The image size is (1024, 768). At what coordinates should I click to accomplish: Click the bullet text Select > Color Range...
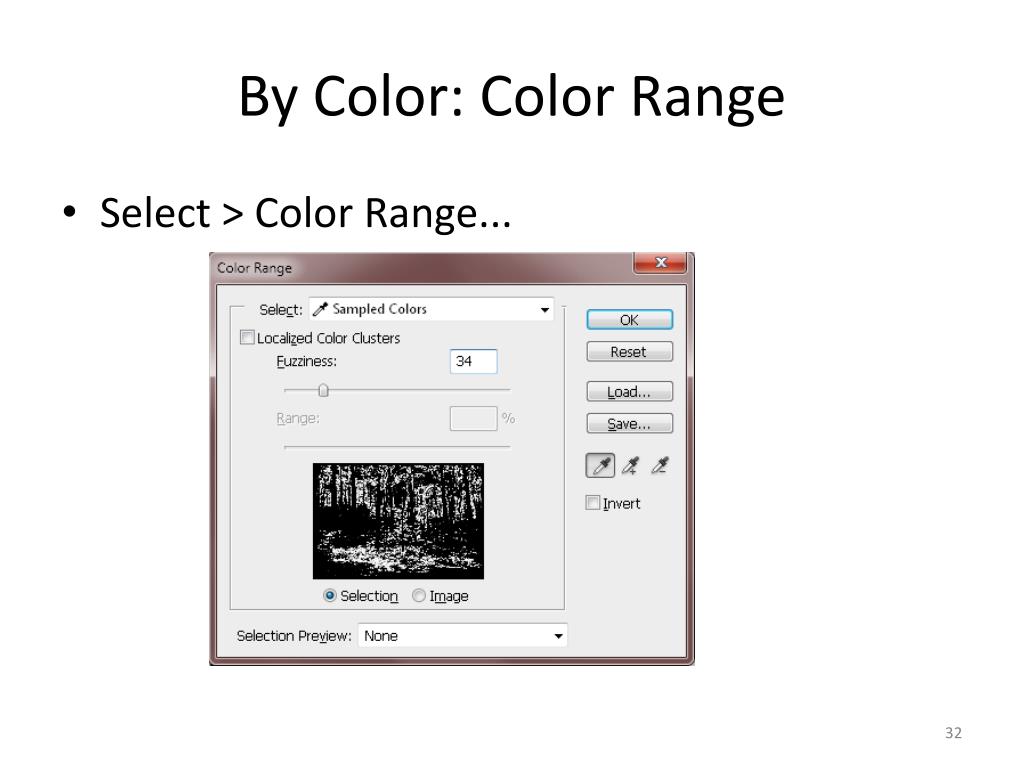[305, 213]
